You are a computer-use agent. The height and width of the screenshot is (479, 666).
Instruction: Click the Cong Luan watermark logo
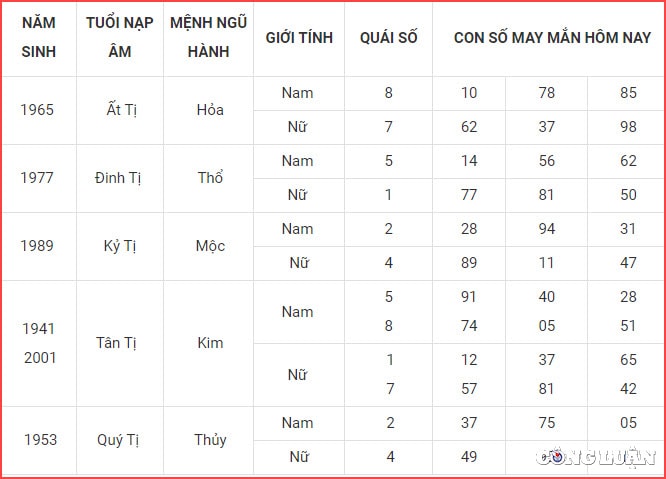596,457
